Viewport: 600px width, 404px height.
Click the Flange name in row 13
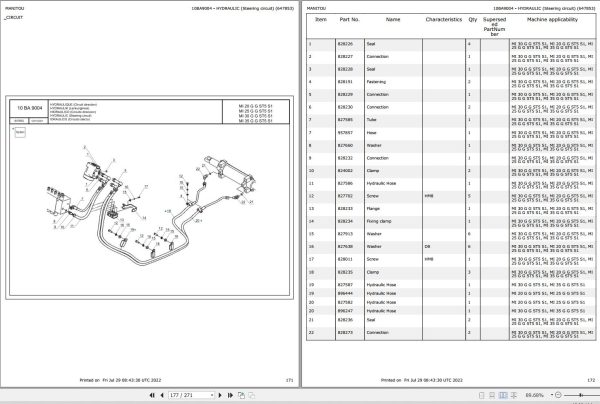click(373, 209)
